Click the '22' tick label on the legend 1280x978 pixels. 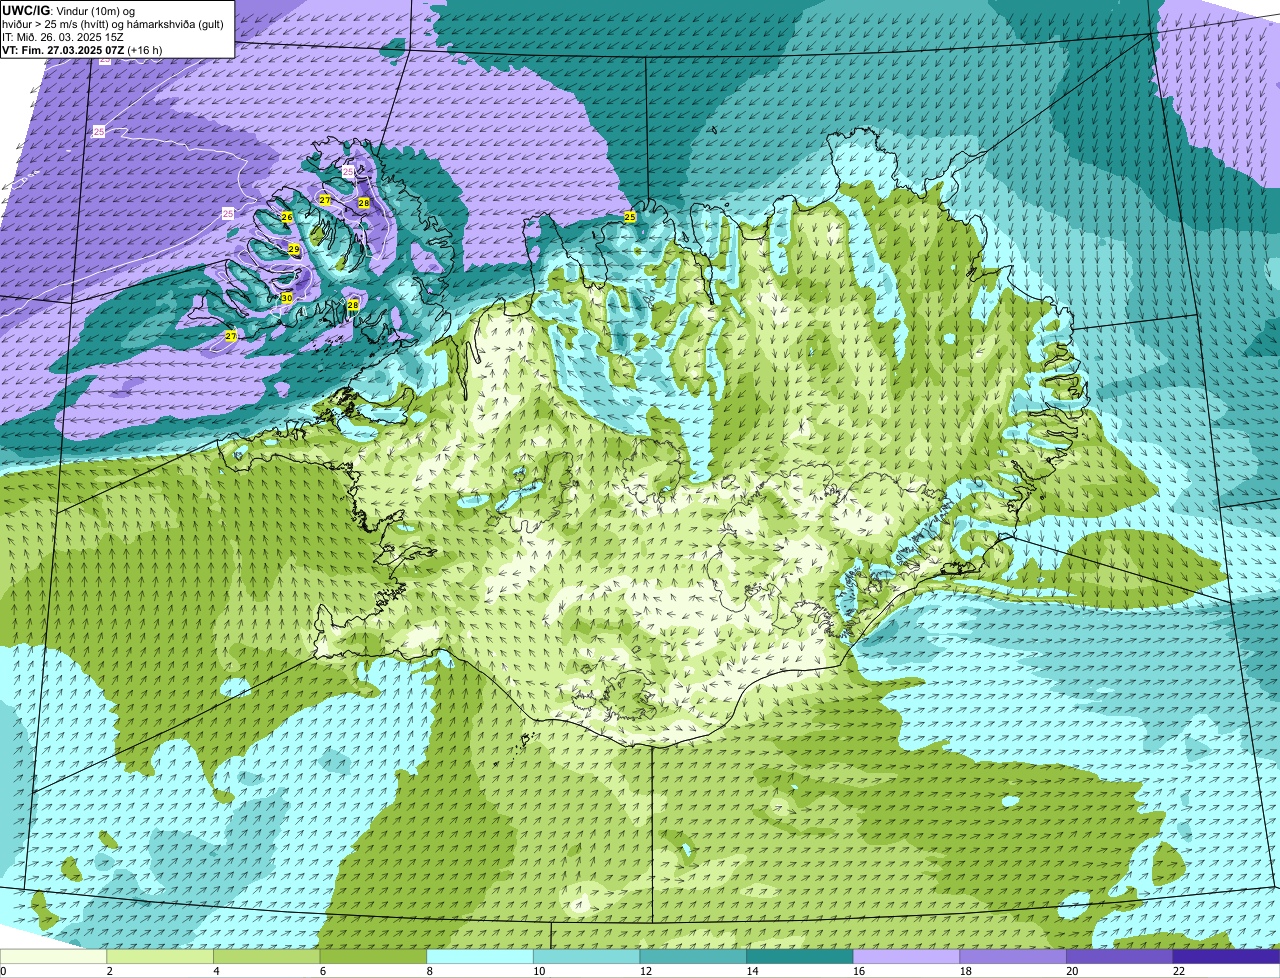coord(1179,971)
